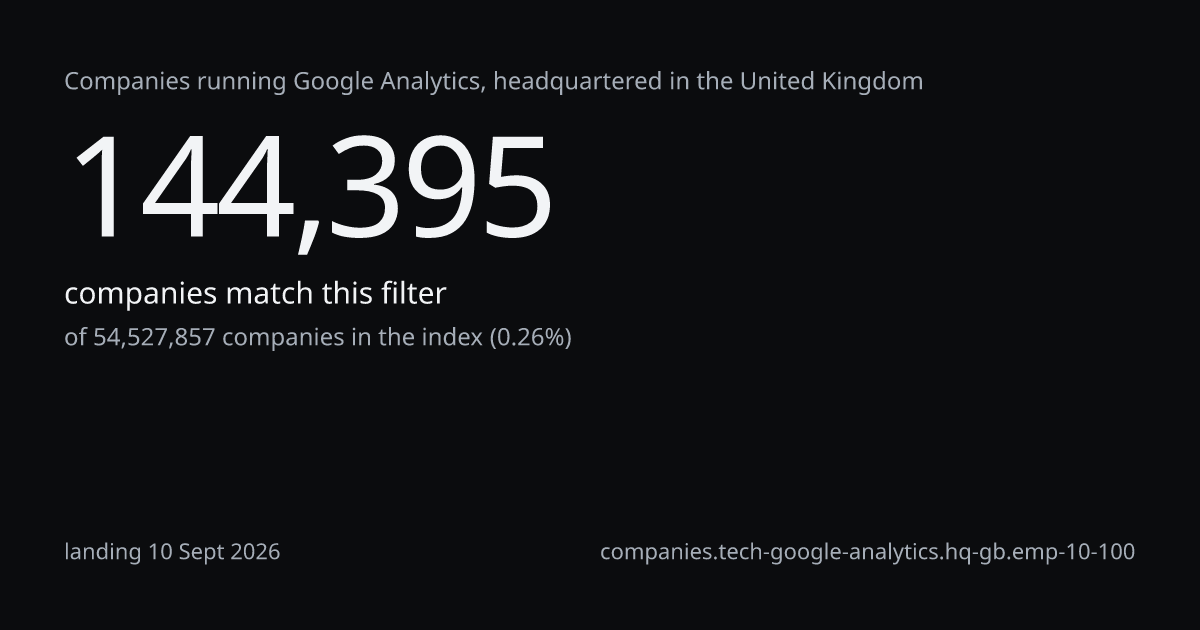Click the words "Google Analytics" in heading
The image size is (1200, 630).
pyautogui.click(x=388, y=82)
